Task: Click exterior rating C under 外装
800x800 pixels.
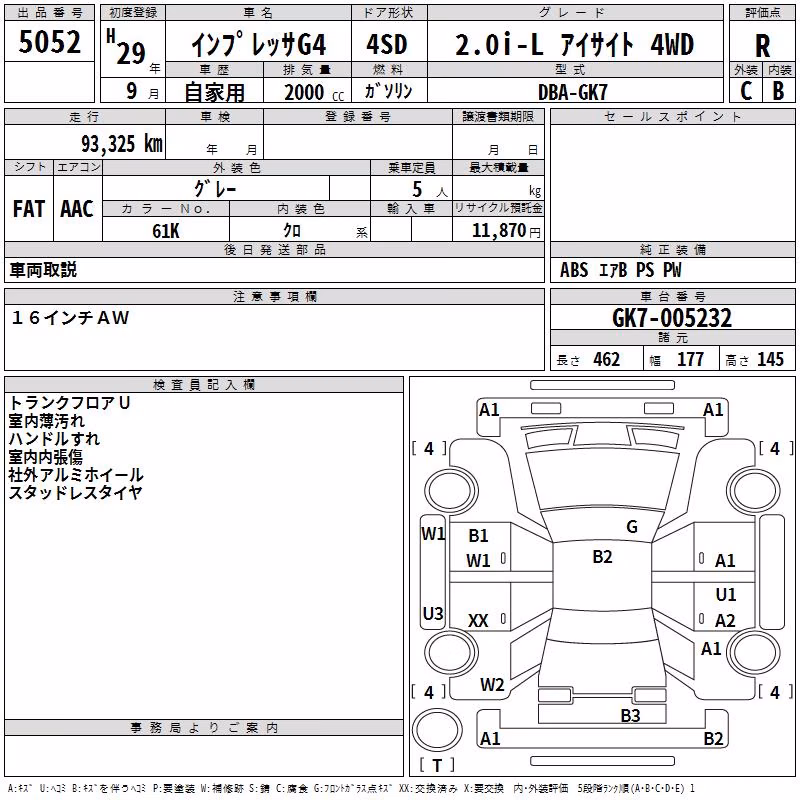Action: click(x=746, y=91)
